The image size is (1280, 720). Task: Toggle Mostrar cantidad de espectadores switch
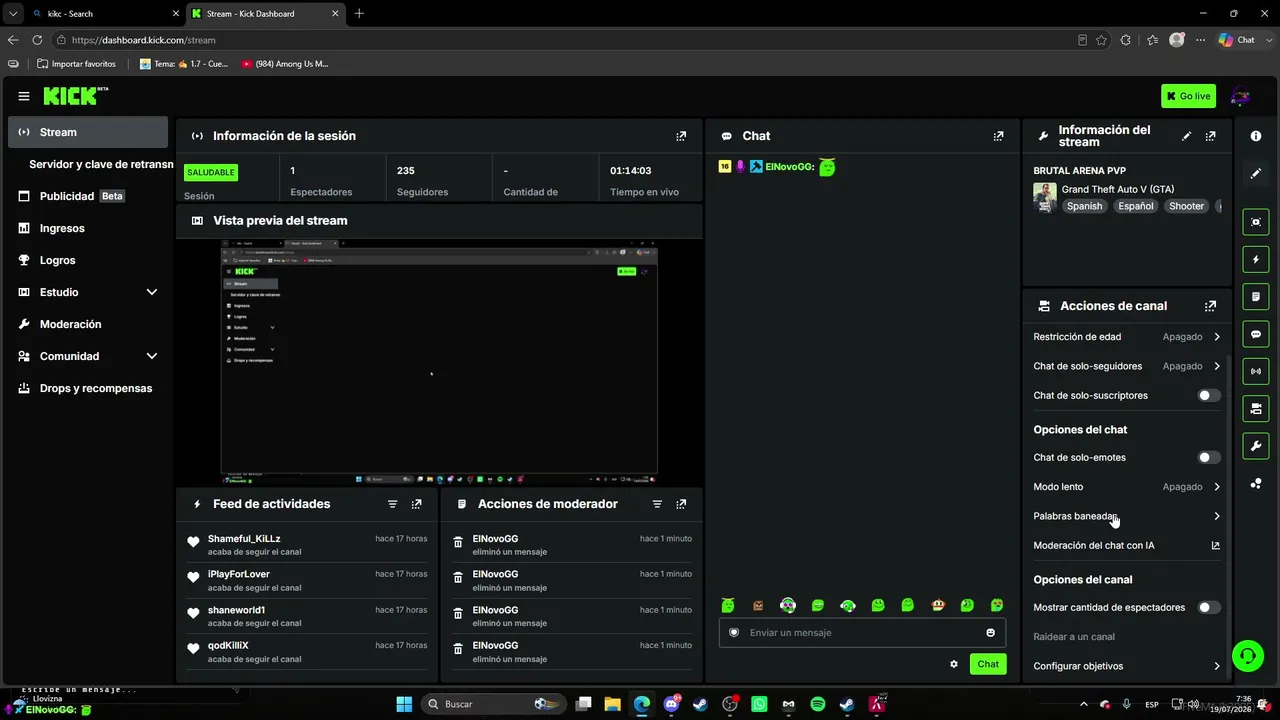[1209, 607]
